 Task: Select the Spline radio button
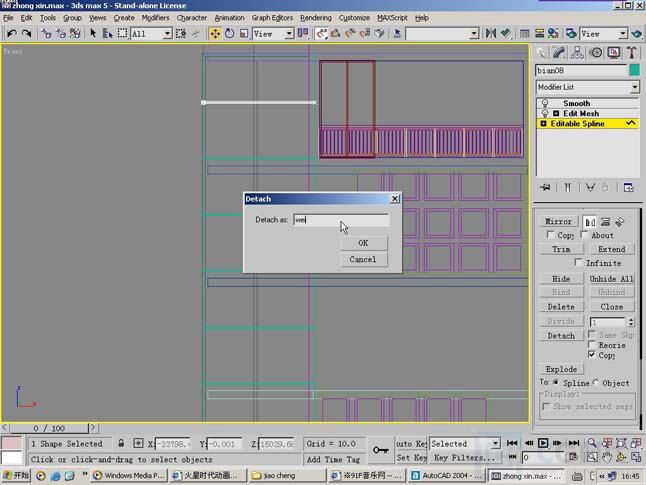pyautogui.click(x=556, y=382)
